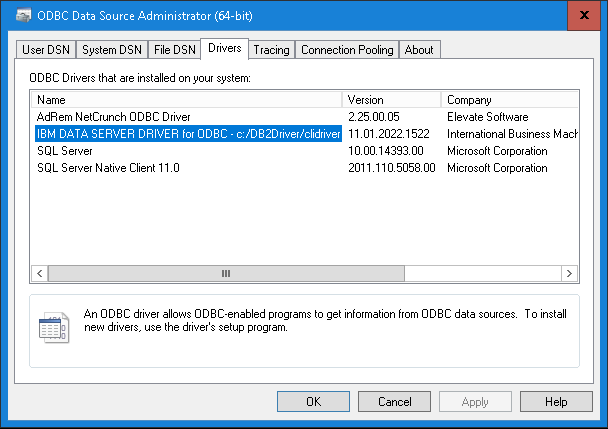Select the Drivers tab
Screen dimensions: 608x429
point(225,48)
